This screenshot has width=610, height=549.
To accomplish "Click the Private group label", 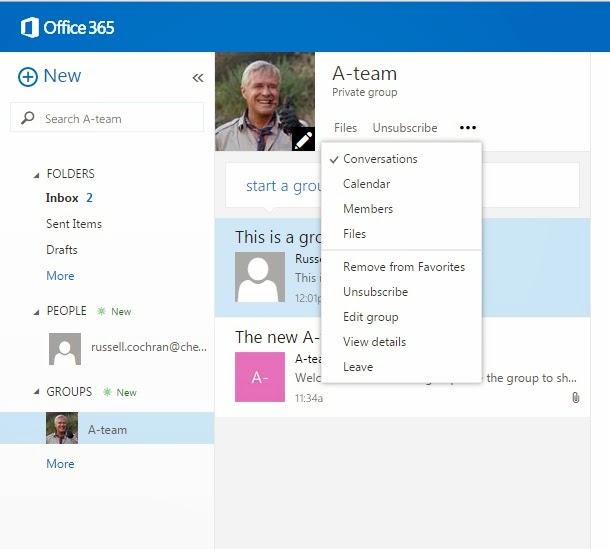I will 365,92.
